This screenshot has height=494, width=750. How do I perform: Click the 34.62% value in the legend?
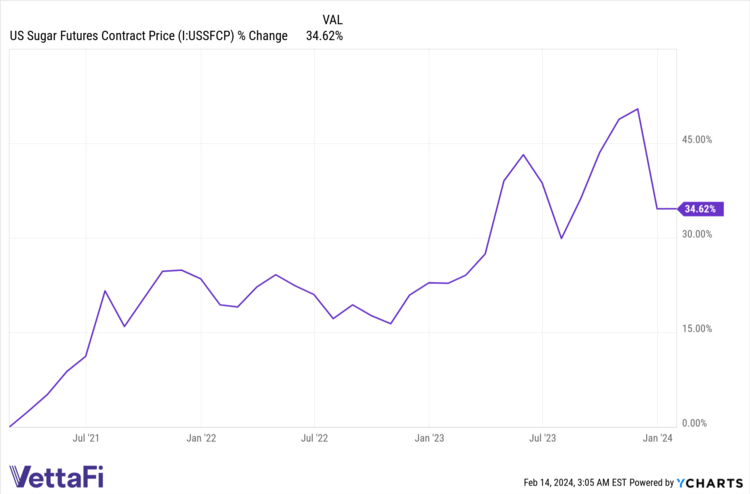tap(324, 36)
